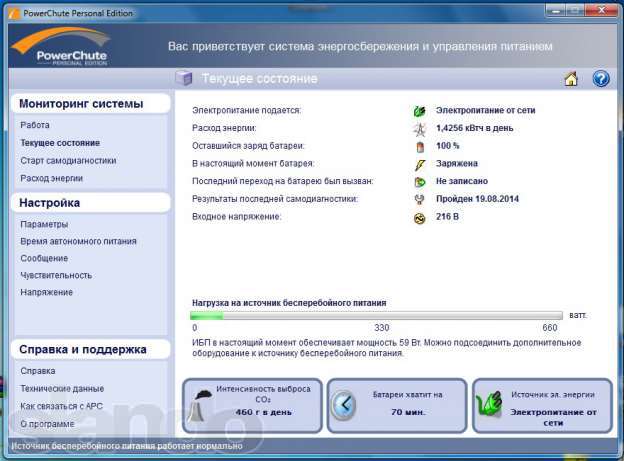Select Текущее состояние in sidebar

point(60,143)
